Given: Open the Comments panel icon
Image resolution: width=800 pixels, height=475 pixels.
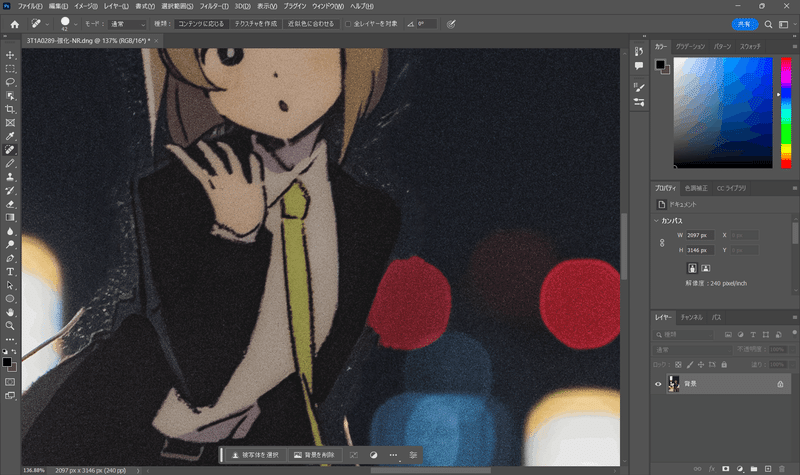Looking at the screenshot, I should [639, 65].
